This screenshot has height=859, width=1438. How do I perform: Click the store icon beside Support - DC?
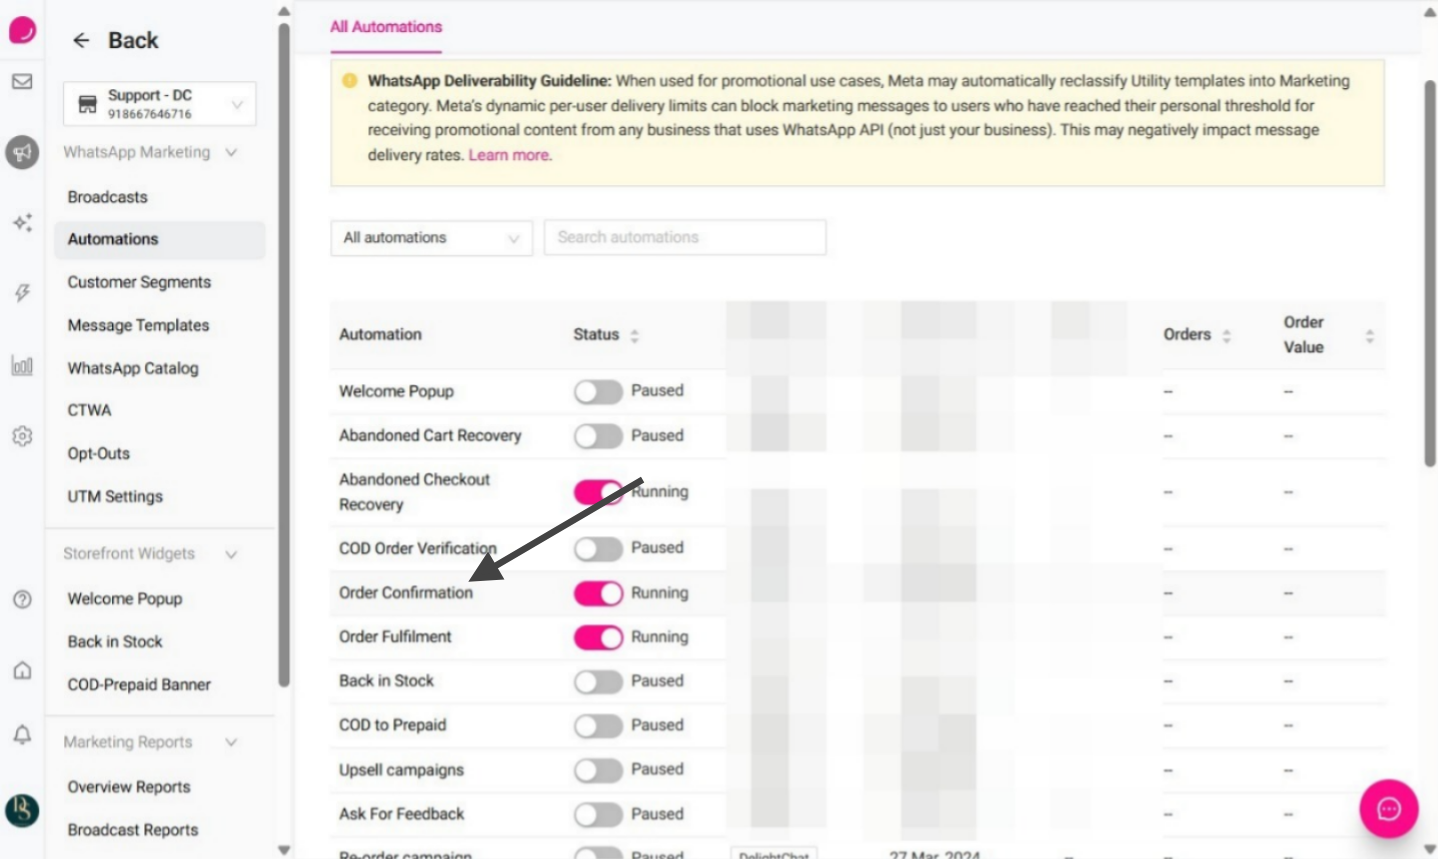[87, 104]
